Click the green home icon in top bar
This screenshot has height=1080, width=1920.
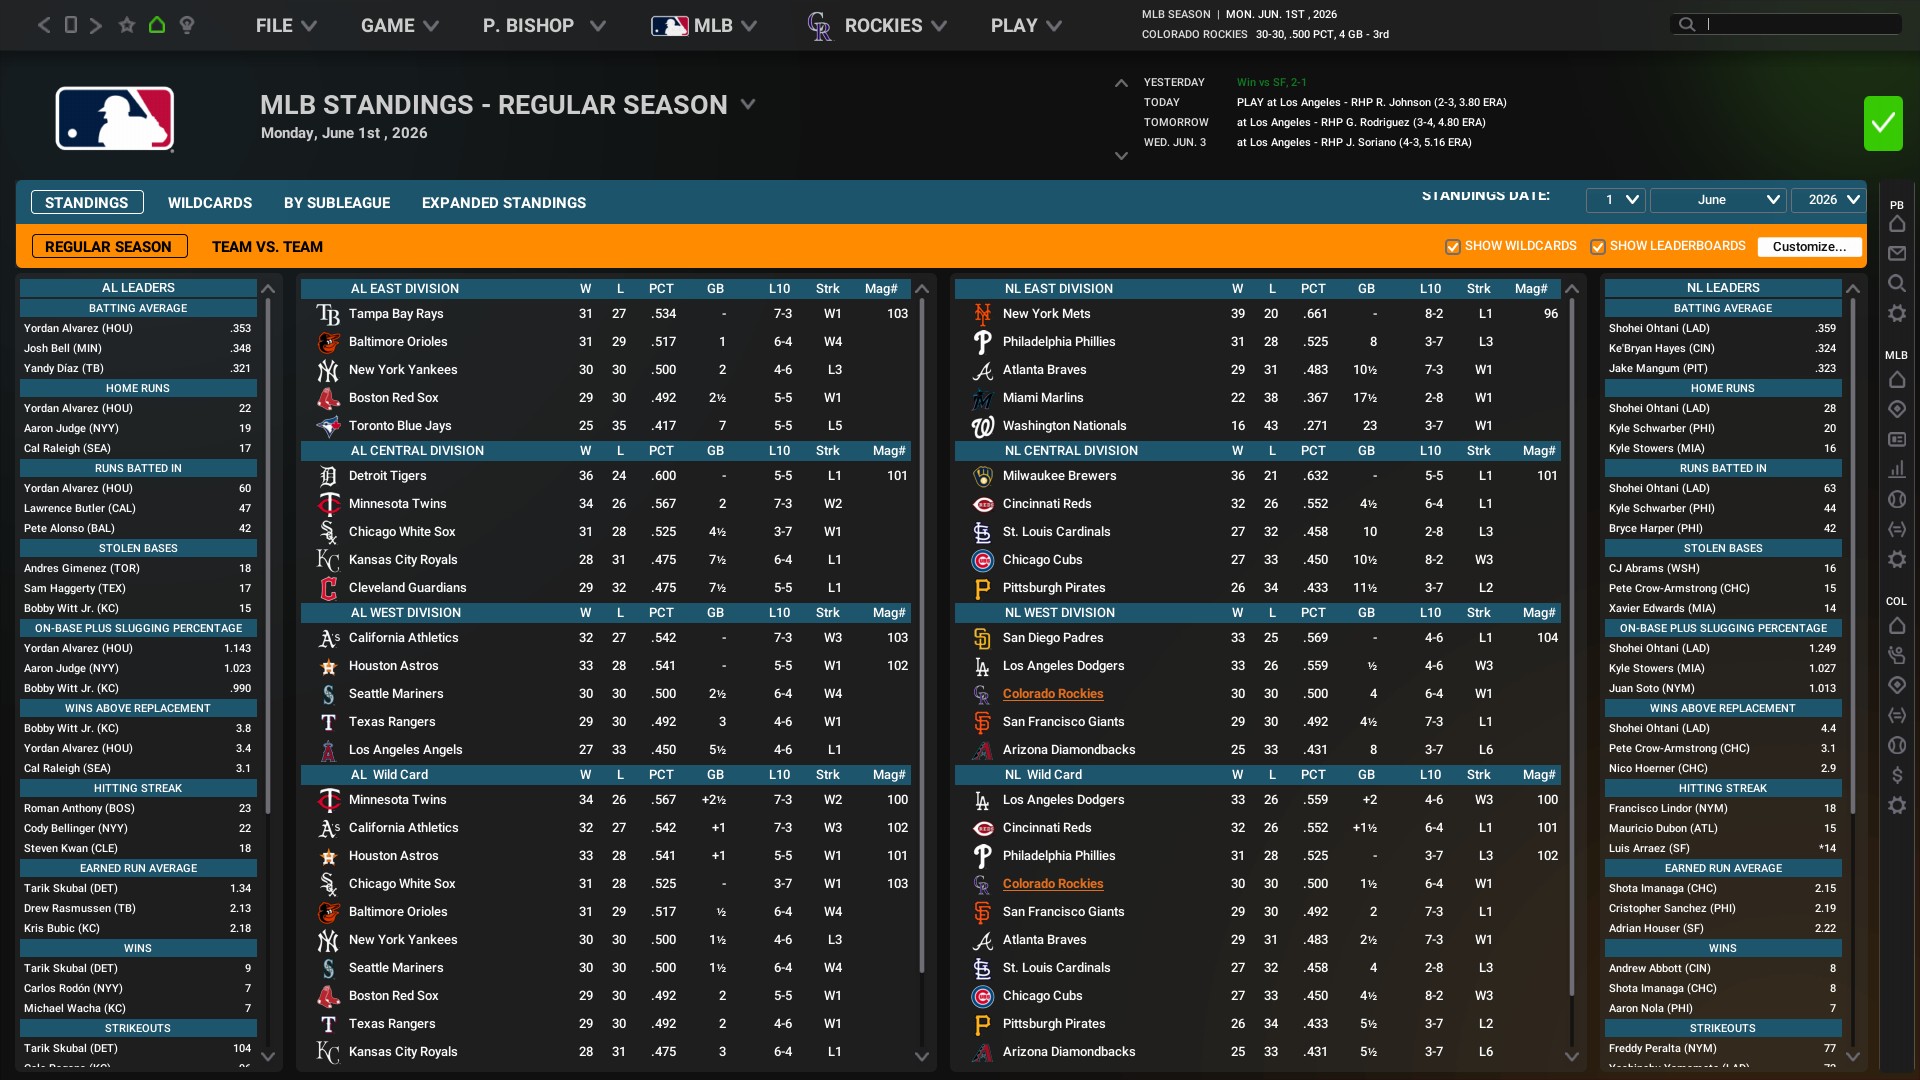(x=157, y=25)
